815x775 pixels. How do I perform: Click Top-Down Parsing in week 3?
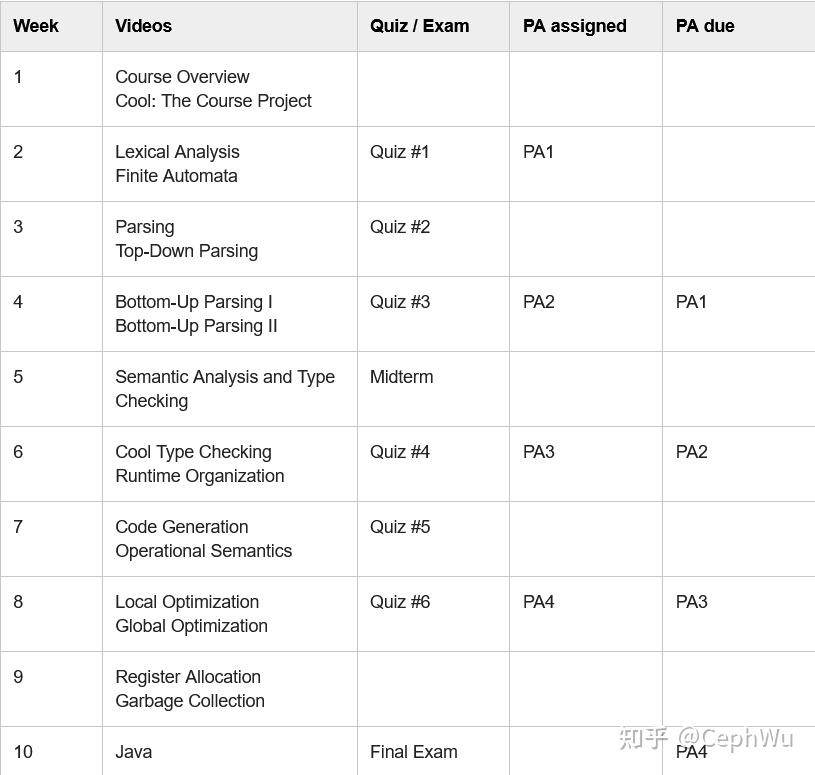[186, 251]
